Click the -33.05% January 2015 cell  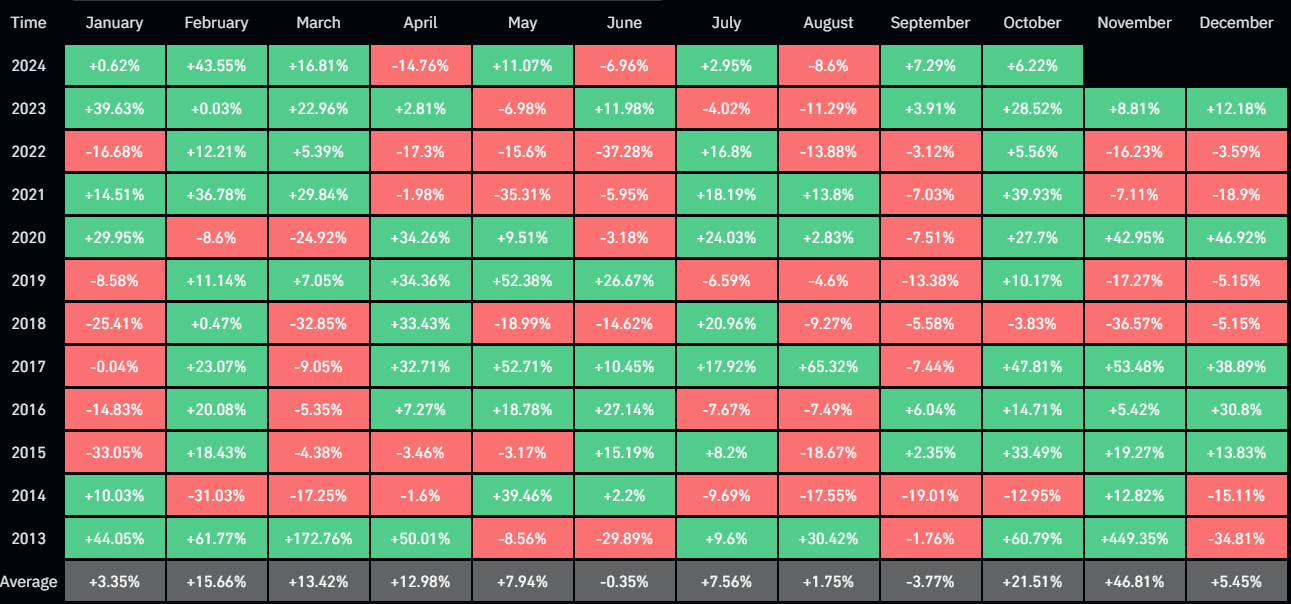[x=114, y=452]
